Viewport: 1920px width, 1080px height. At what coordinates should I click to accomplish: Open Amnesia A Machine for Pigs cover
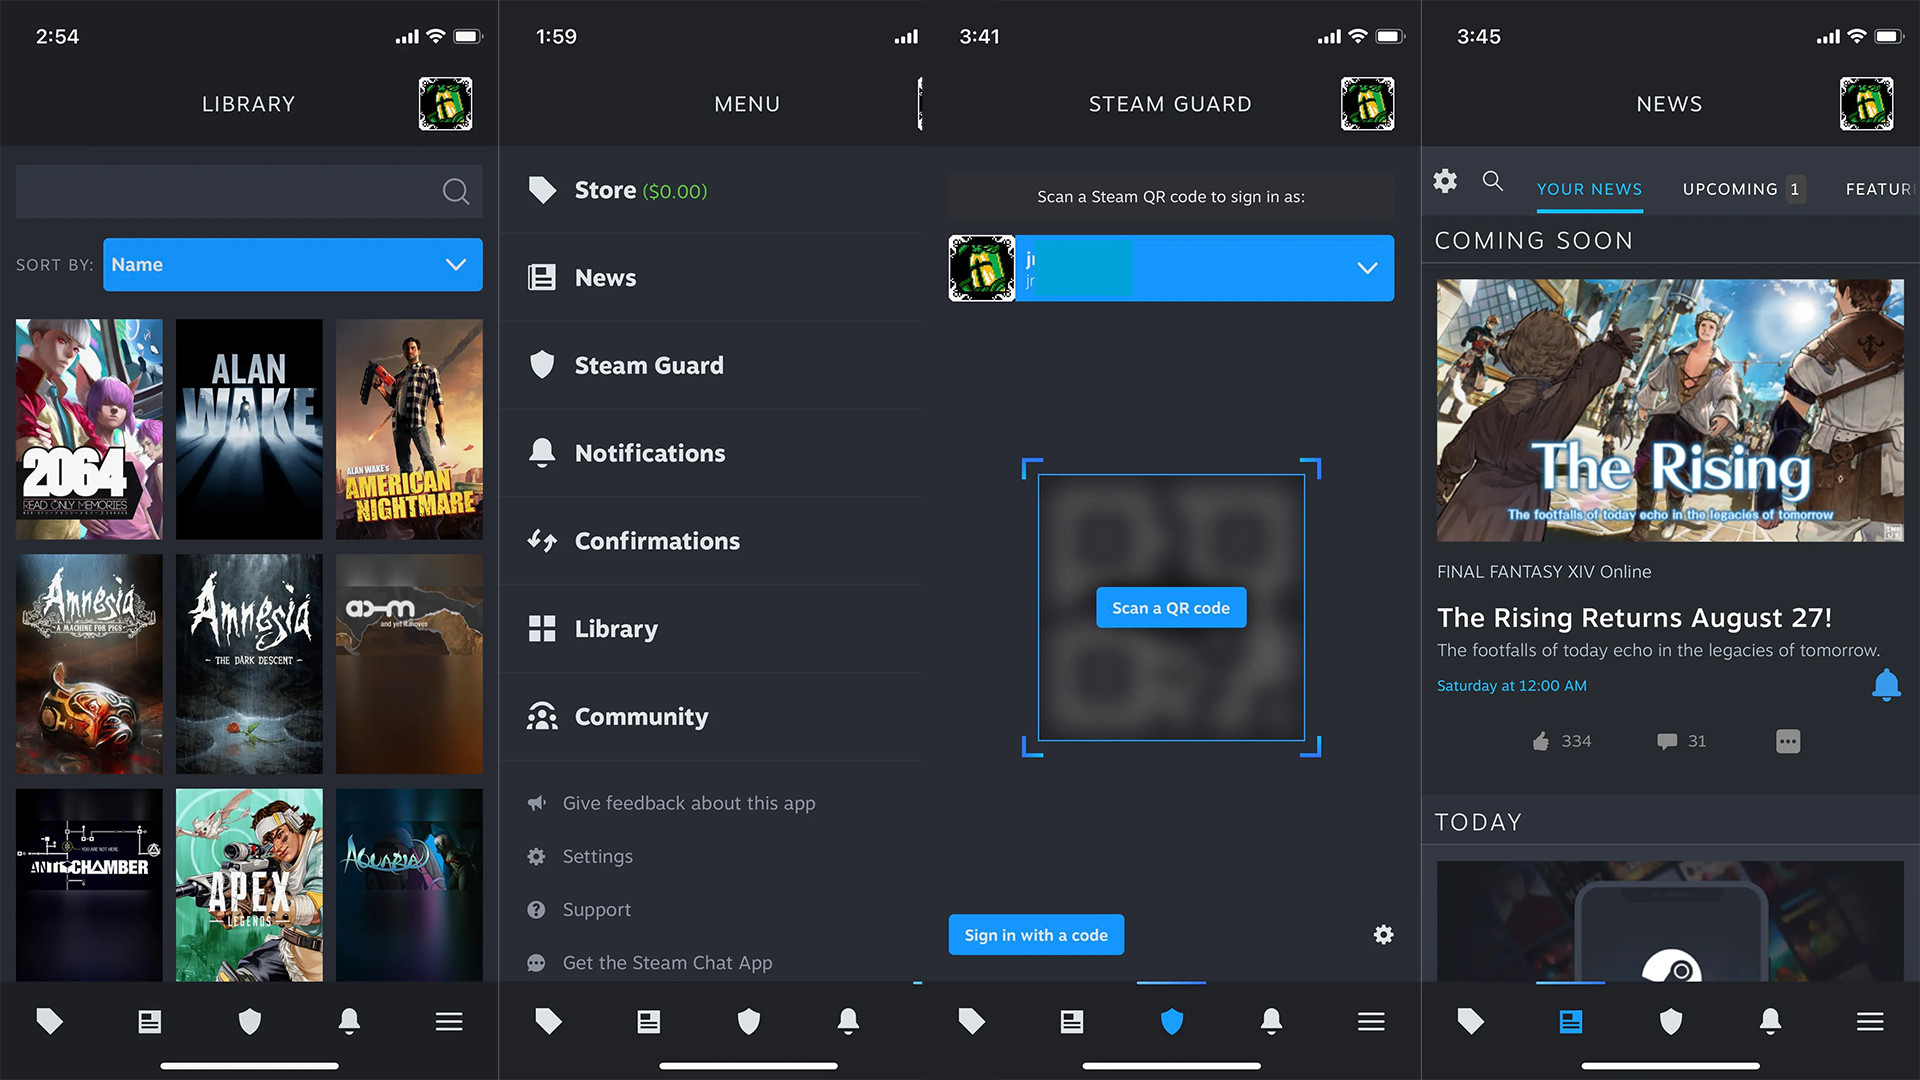[89, 664]
